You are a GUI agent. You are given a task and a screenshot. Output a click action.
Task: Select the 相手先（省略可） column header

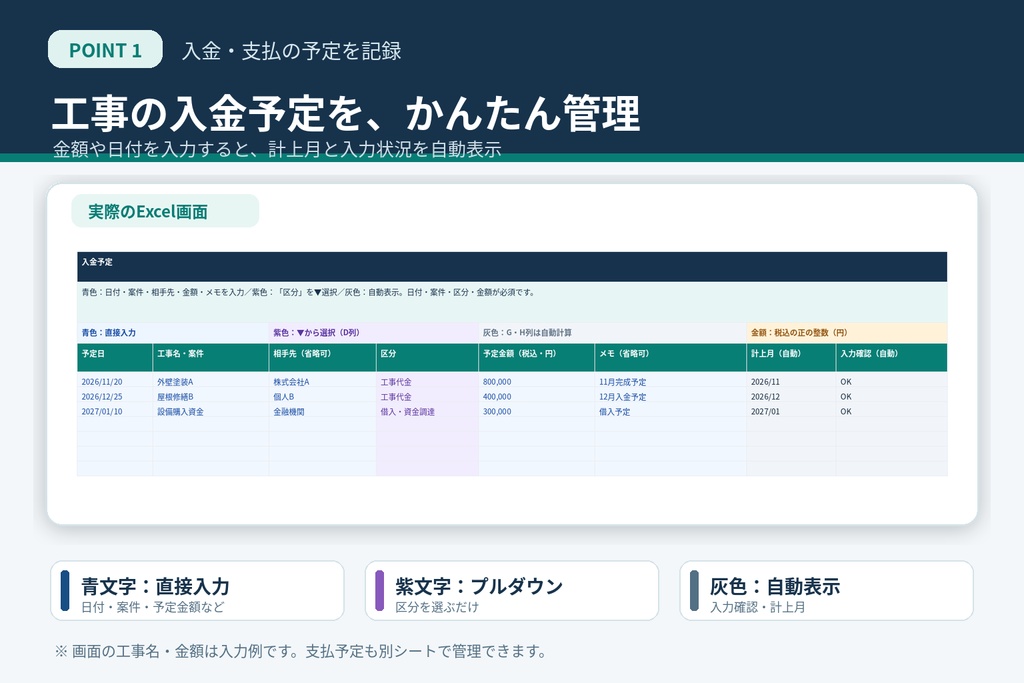click(323, 357)
